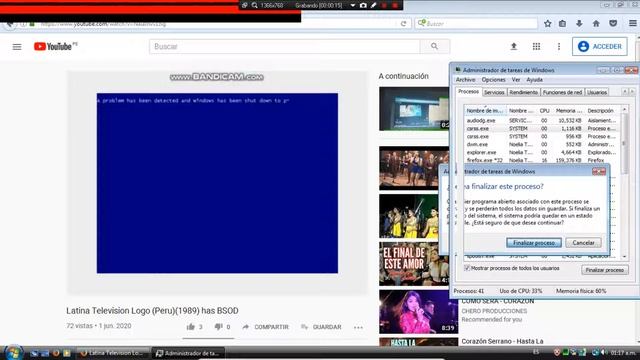Screen dimensions: 640x360
Task: Open the YouTube apps grid icon
Action: click(x=536, y=47)
